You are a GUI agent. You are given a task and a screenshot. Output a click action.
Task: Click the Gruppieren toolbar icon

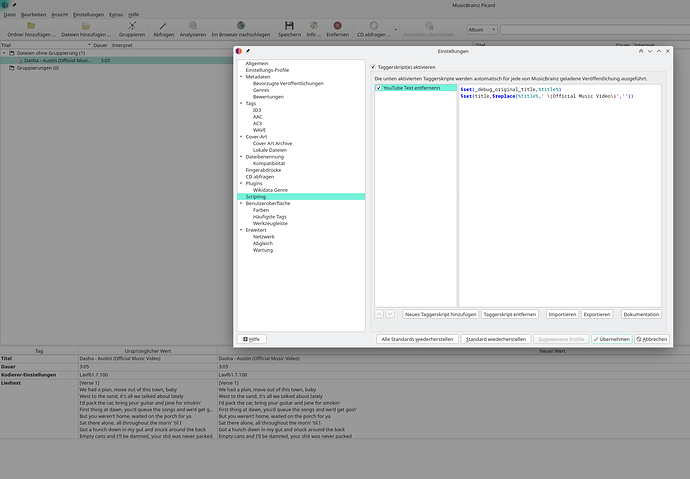[x=132, y=26]
